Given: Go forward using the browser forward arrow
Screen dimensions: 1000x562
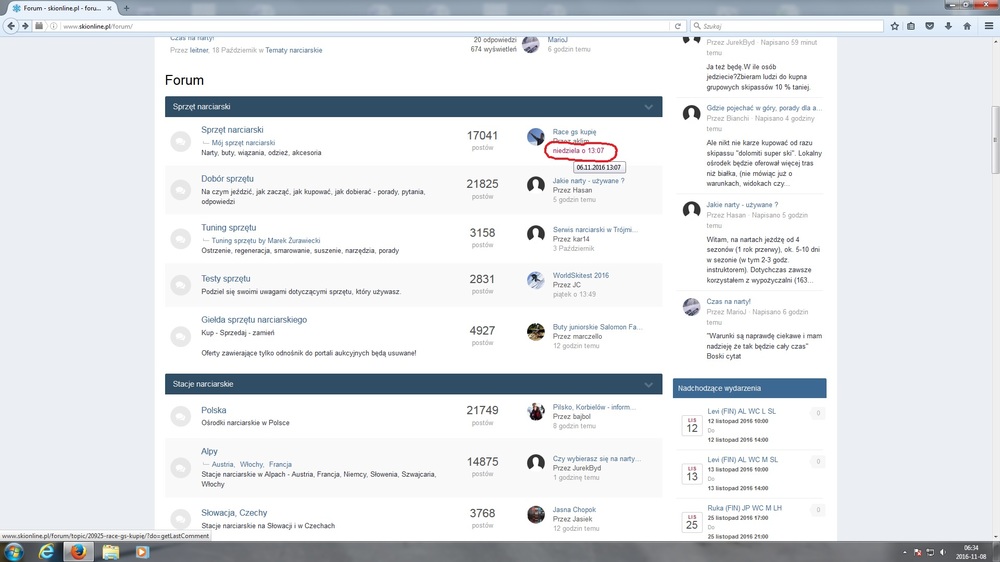Looking at the screenshot, I should (x=25, y=26).
